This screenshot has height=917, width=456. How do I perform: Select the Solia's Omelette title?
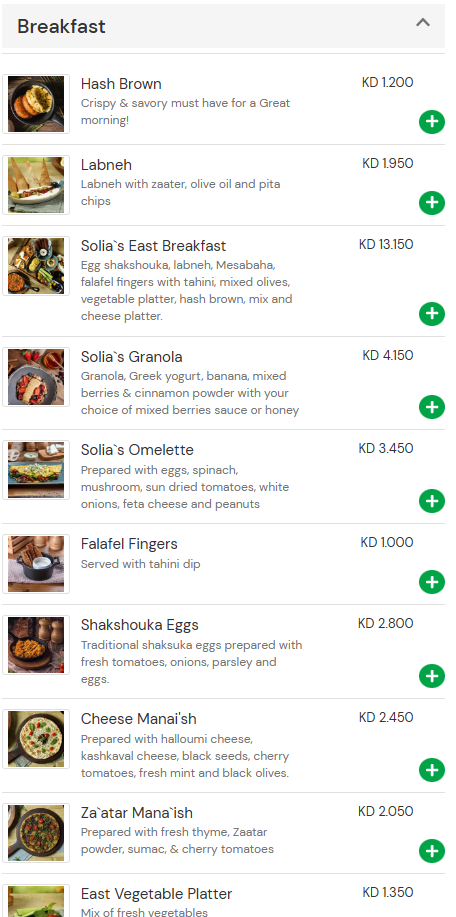pyautogui.click(x=137, y=450)
